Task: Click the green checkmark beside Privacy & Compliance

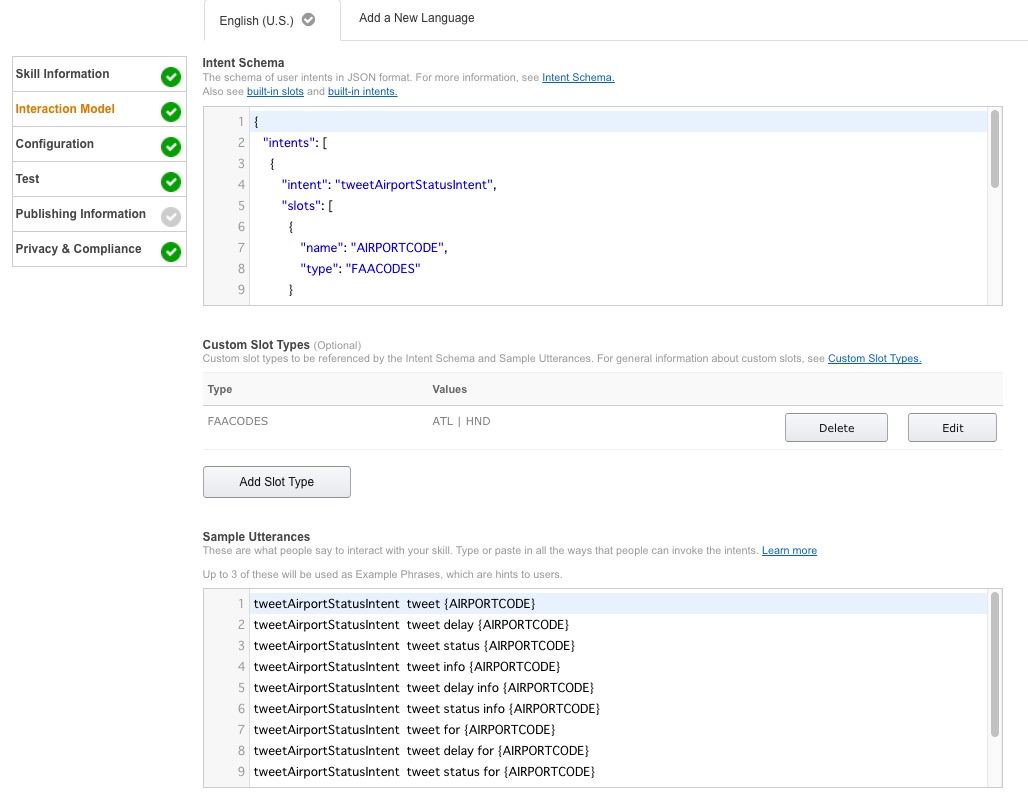Action: pyautogui.click(x=171, y=251)
